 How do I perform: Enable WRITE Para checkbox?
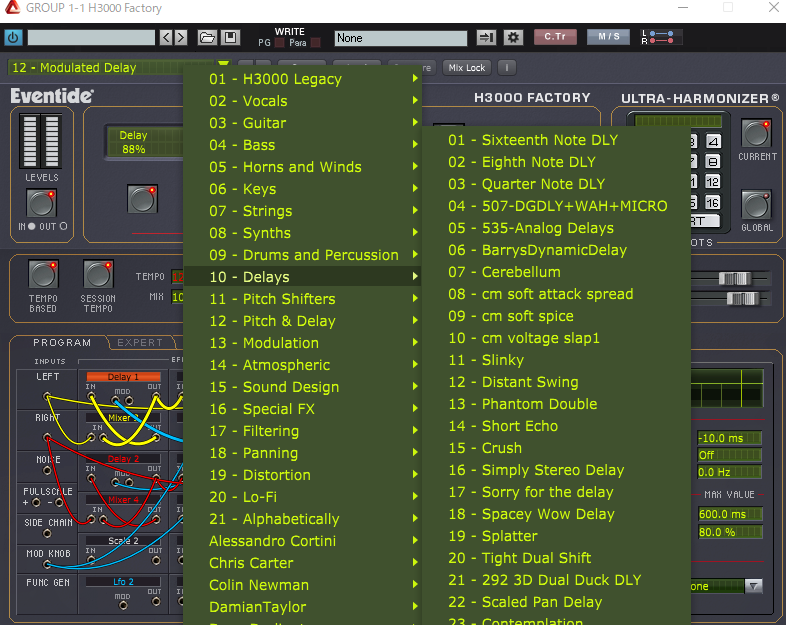pos(315,43)
